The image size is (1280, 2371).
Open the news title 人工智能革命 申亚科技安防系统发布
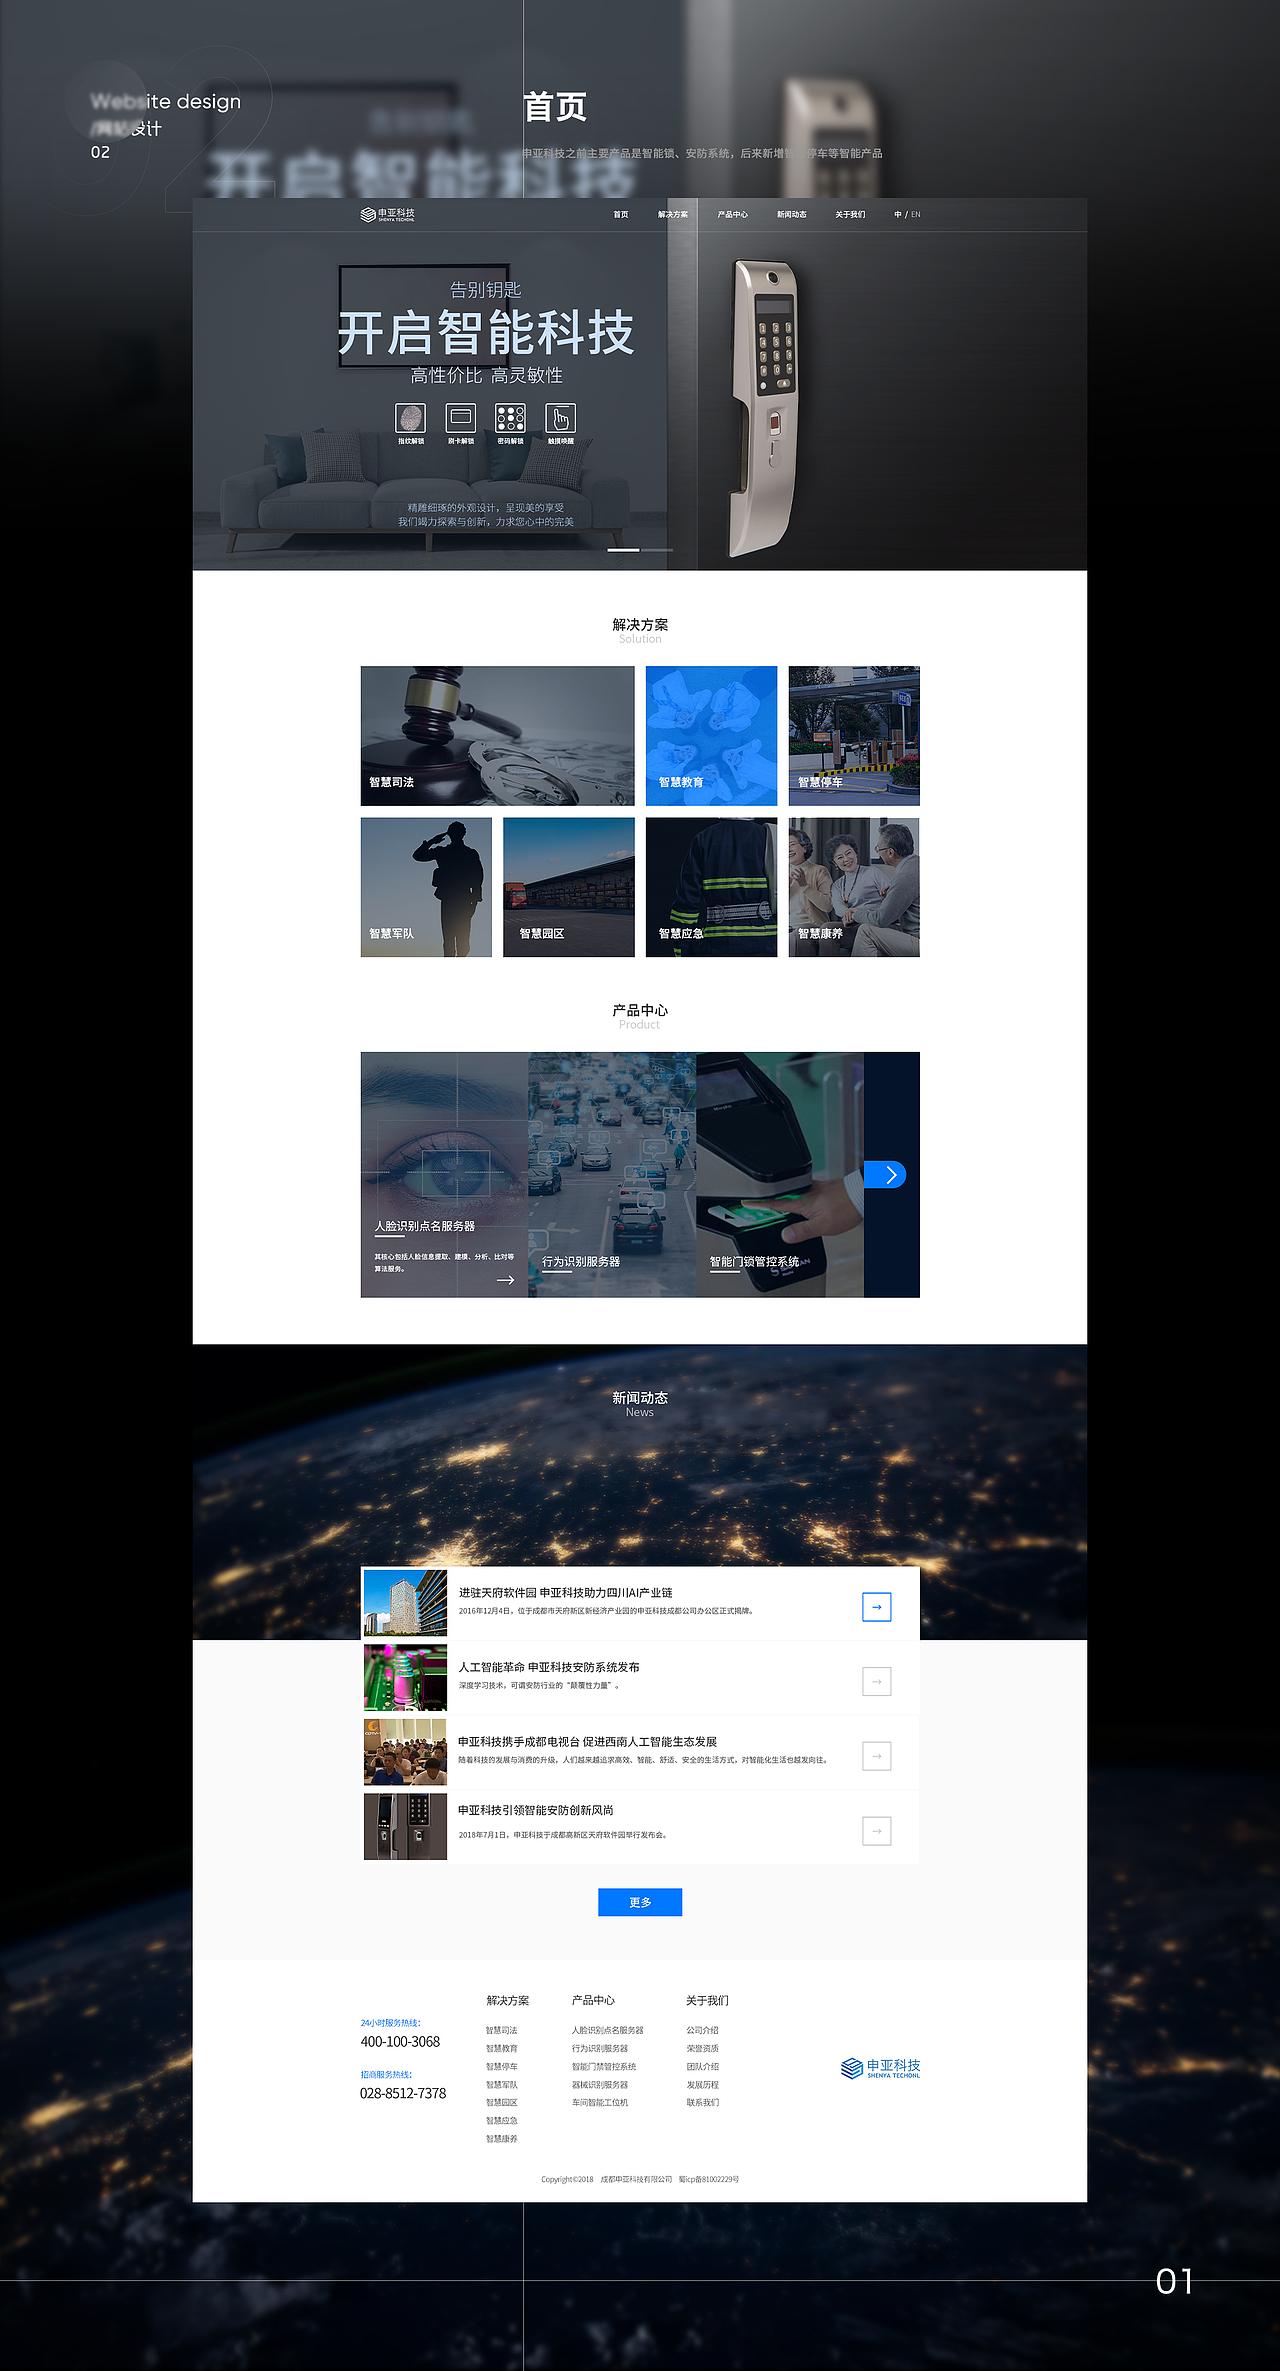pyautogui.click(x=549, y=1667)
